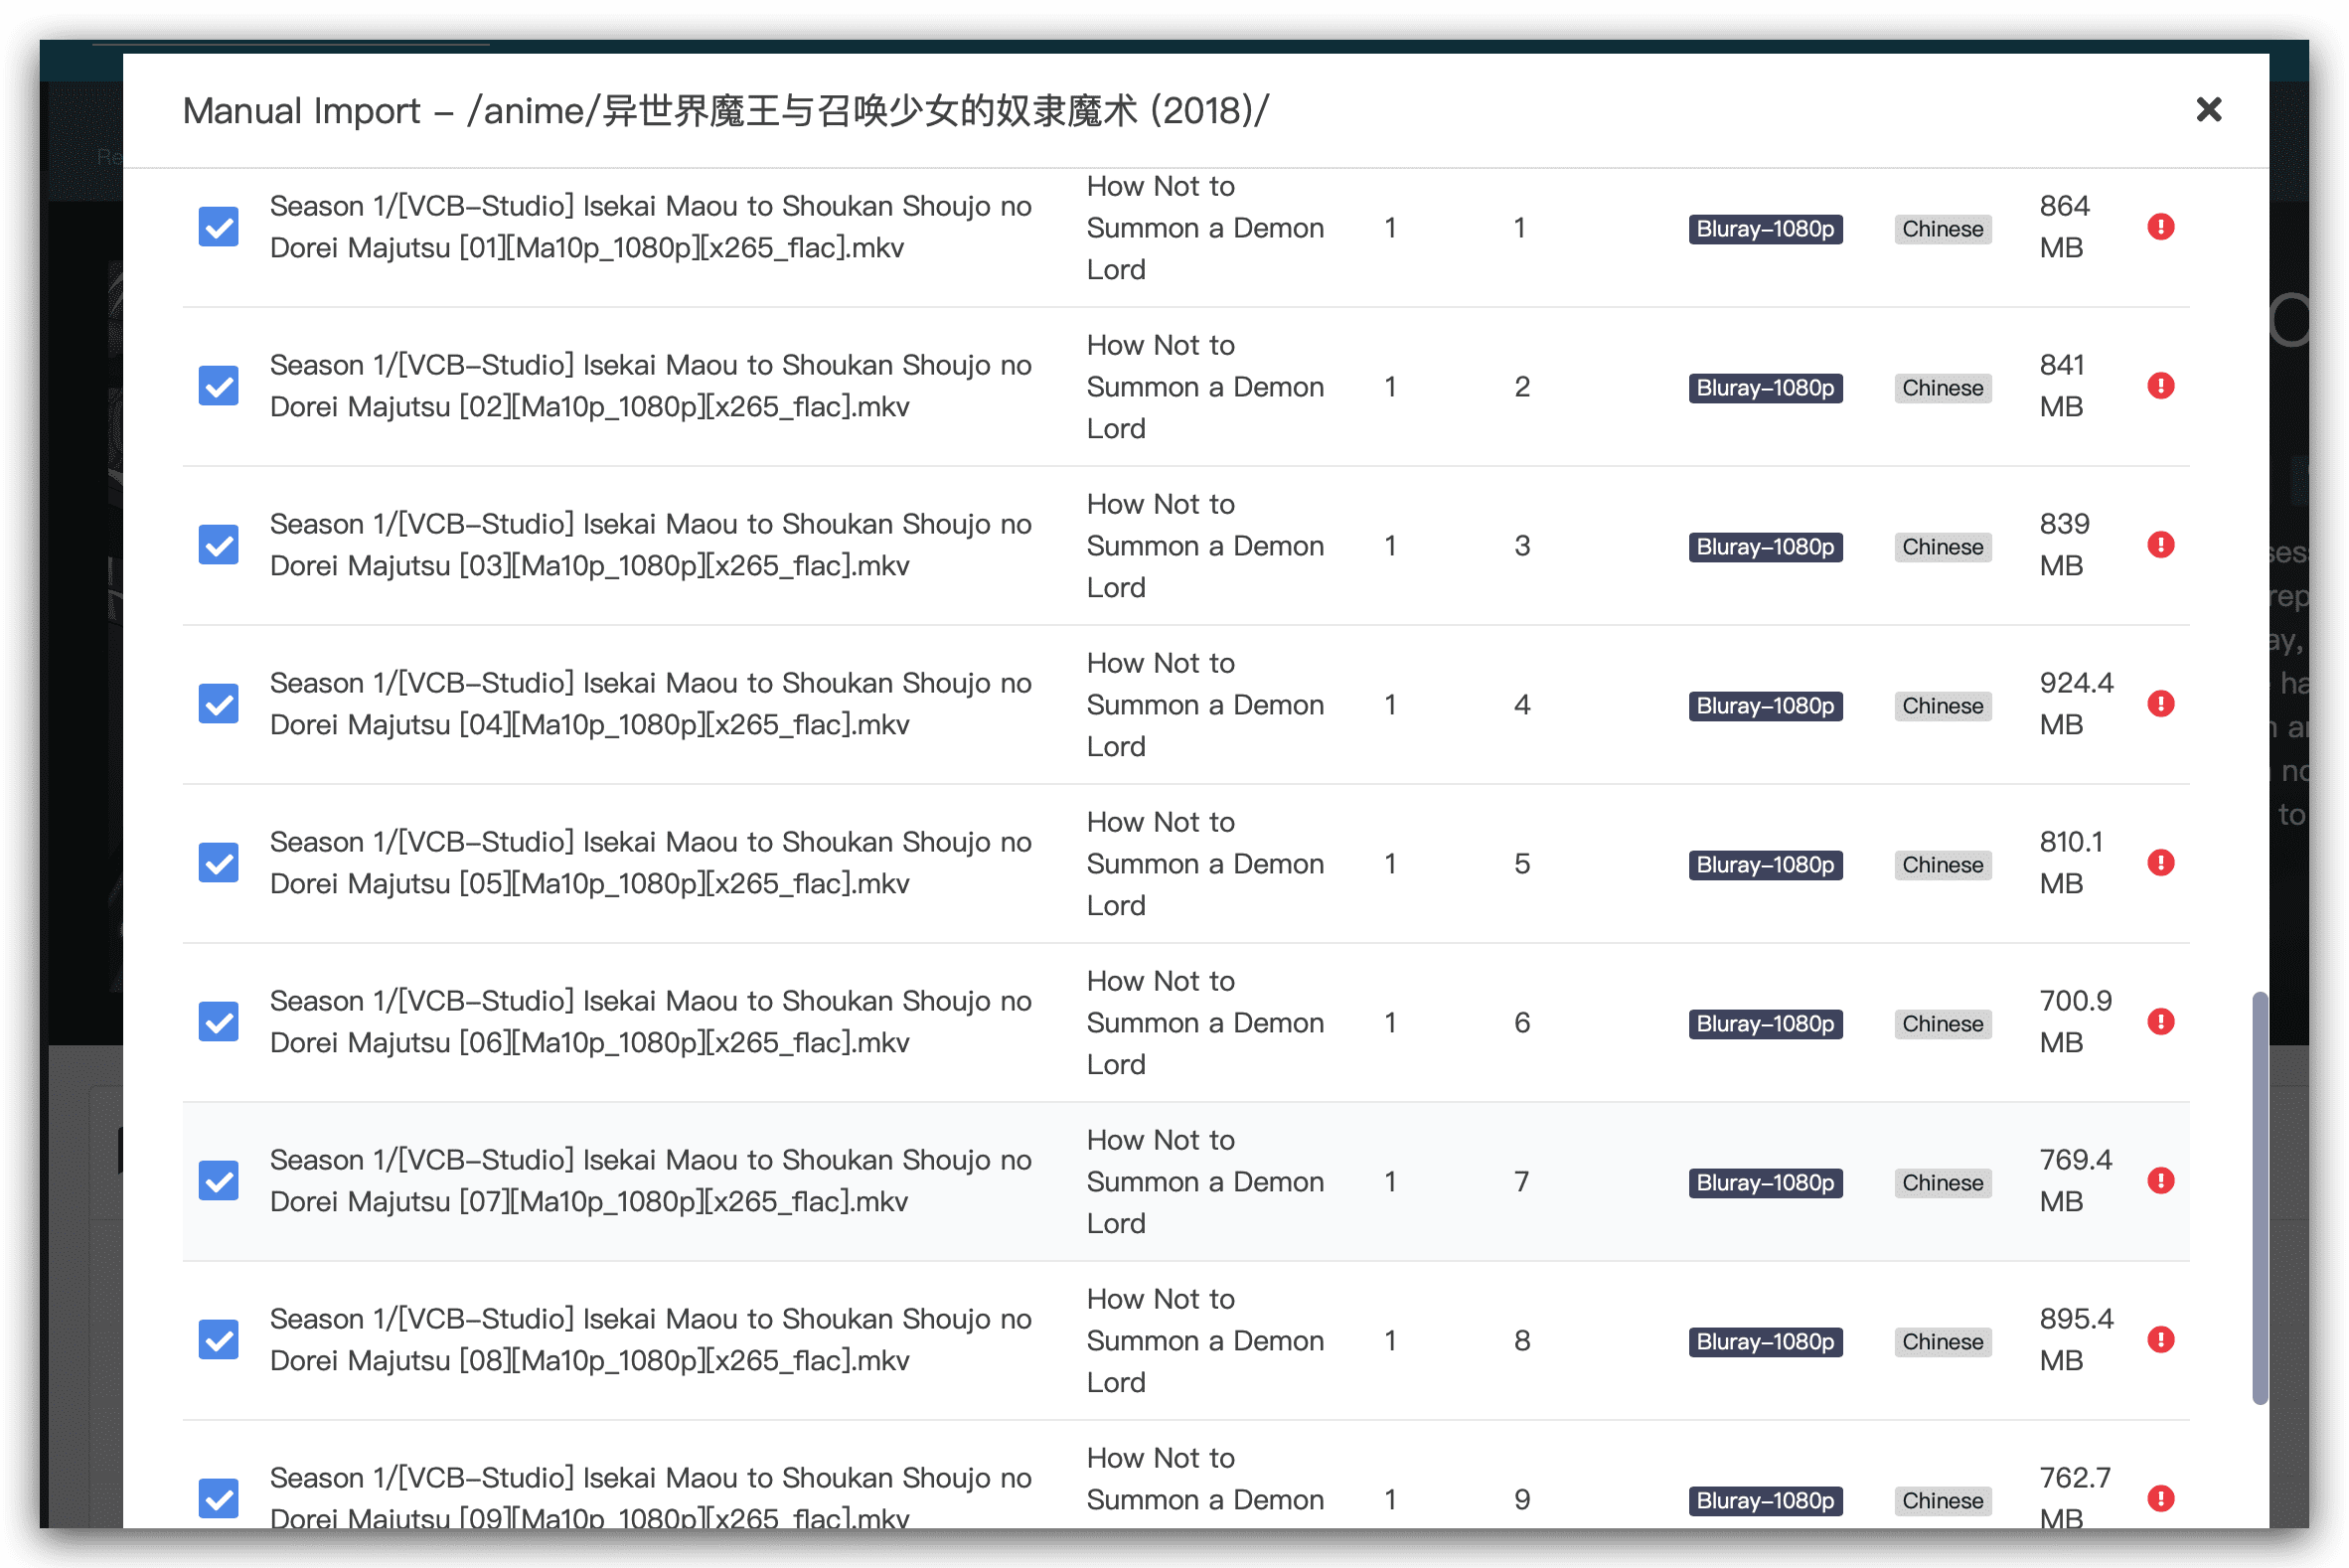
Task: Click the series name cell in the [01] row
Action: point(1205,228)
